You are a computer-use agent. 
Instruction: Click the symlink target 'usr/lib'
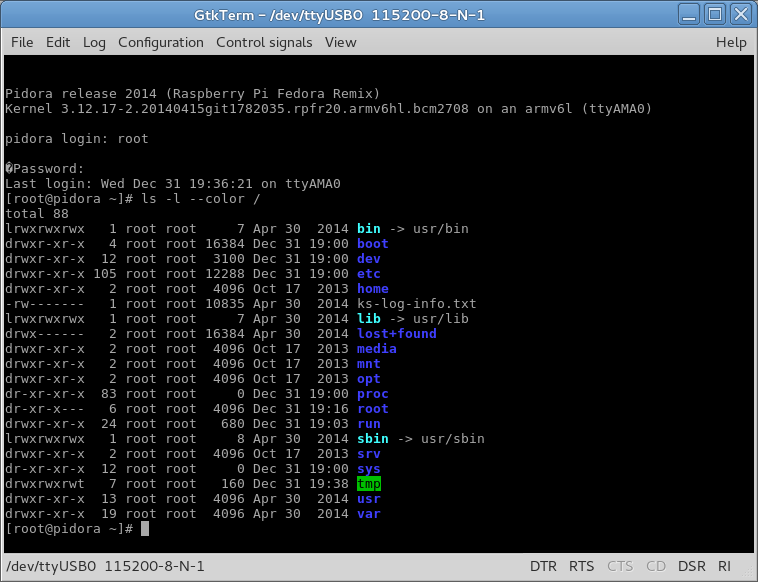point(440,319)
